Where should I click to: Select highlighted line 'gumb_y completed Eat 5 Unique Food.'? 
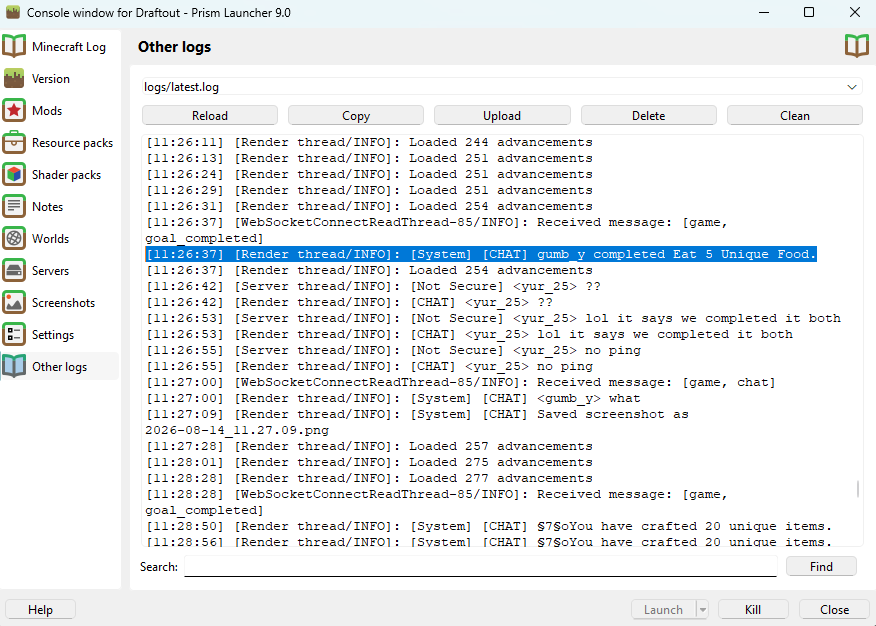(x=480, y=254)
